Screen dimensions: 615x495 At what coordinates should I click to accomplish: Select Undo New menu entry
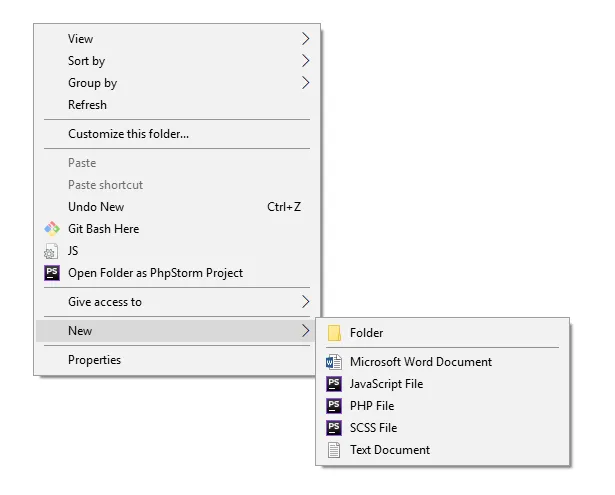(96, 207)
